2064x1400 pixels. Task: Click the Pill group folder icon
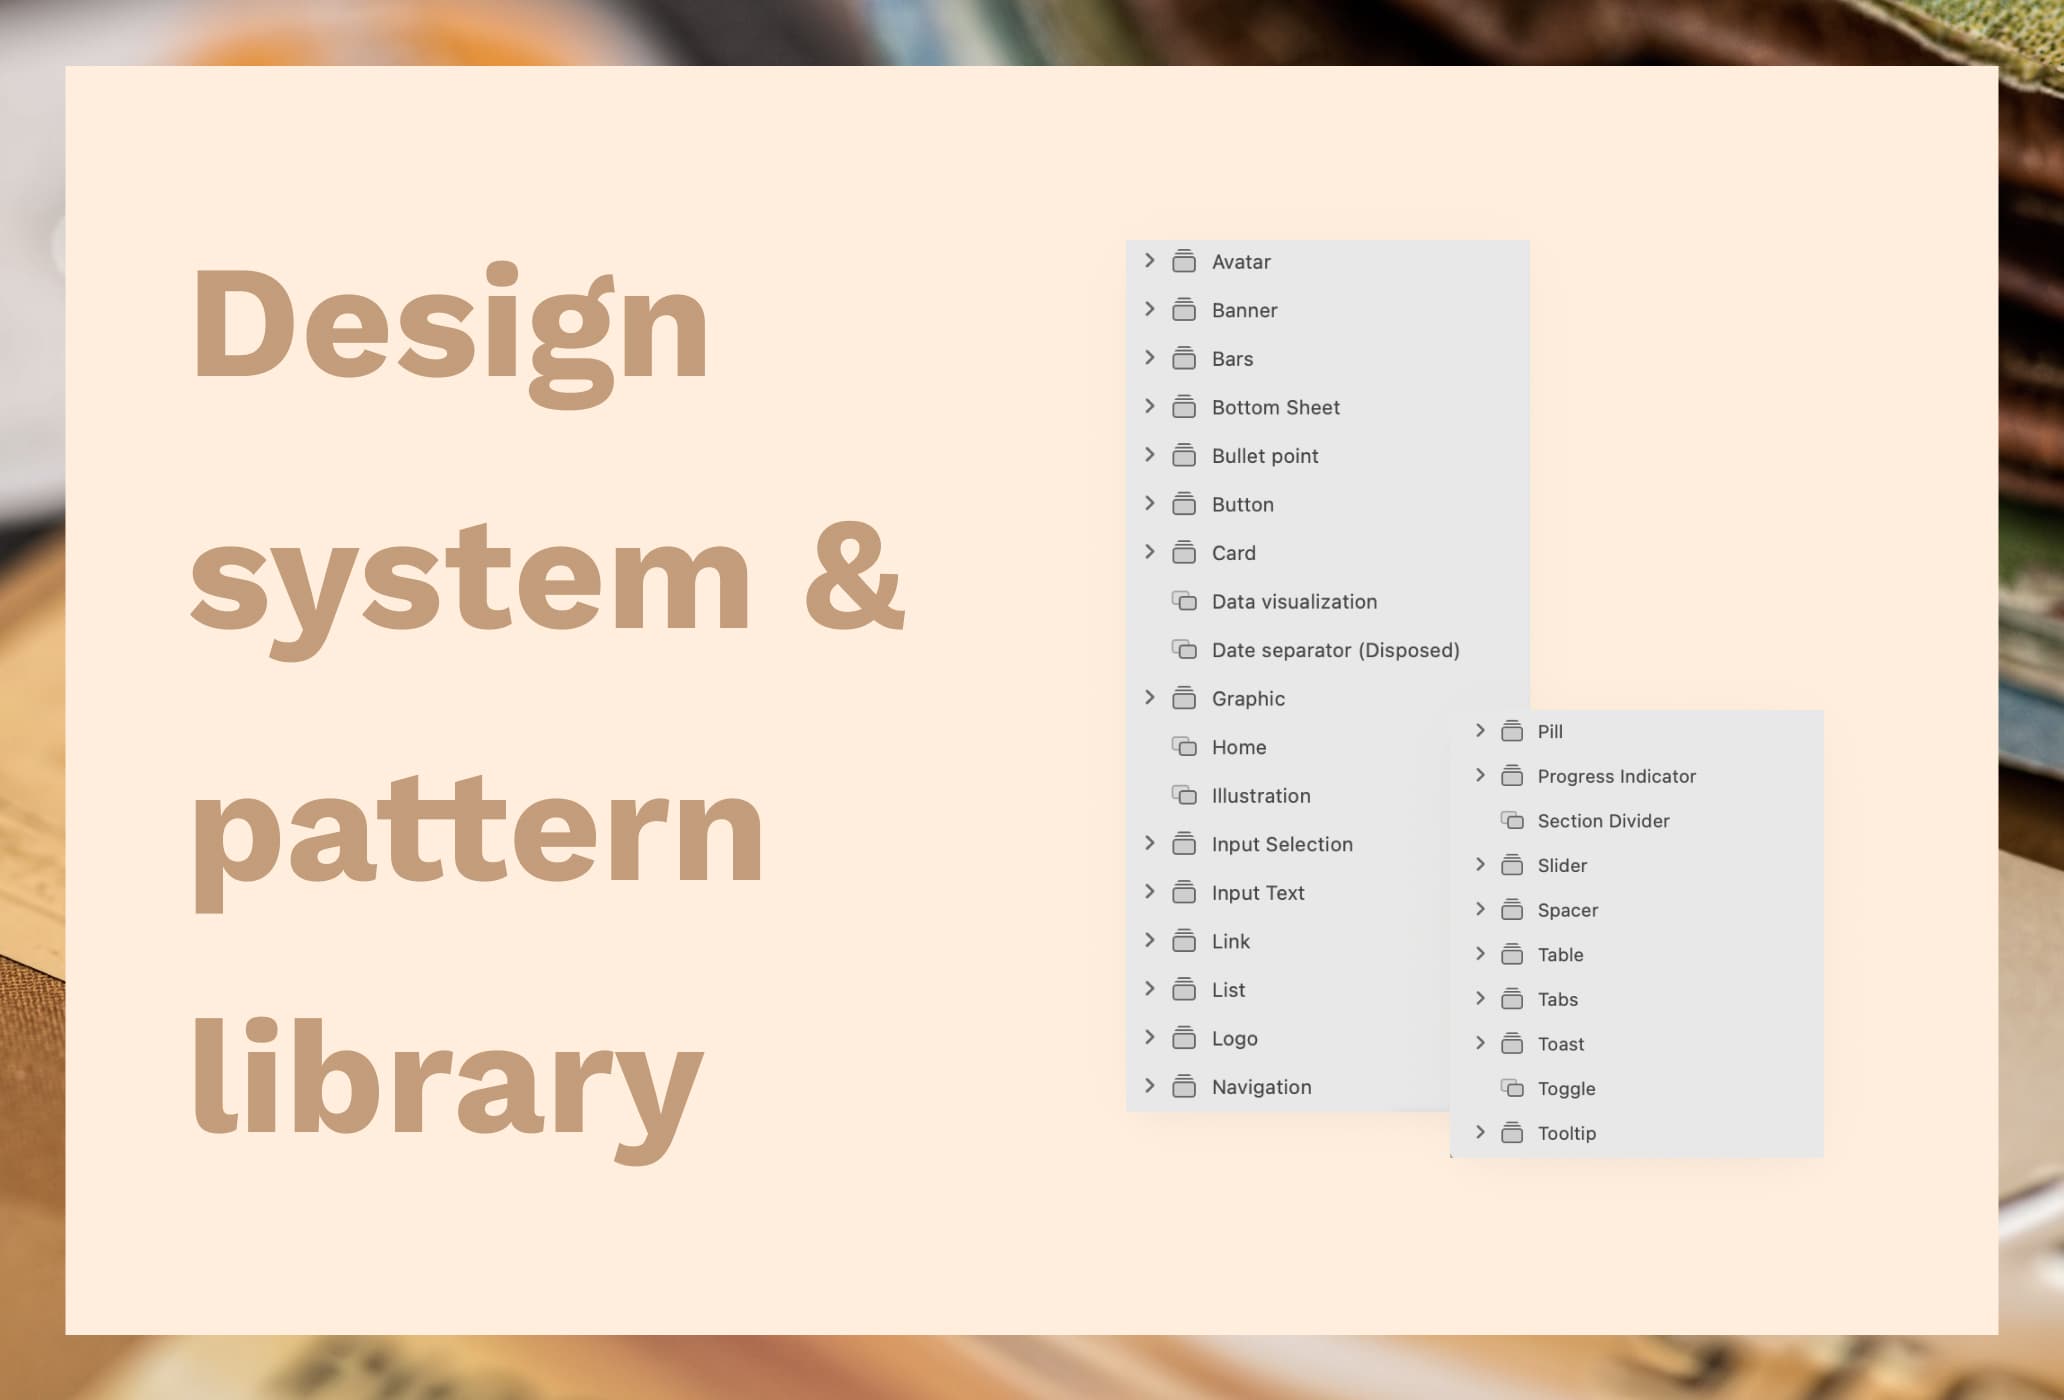1512,732
